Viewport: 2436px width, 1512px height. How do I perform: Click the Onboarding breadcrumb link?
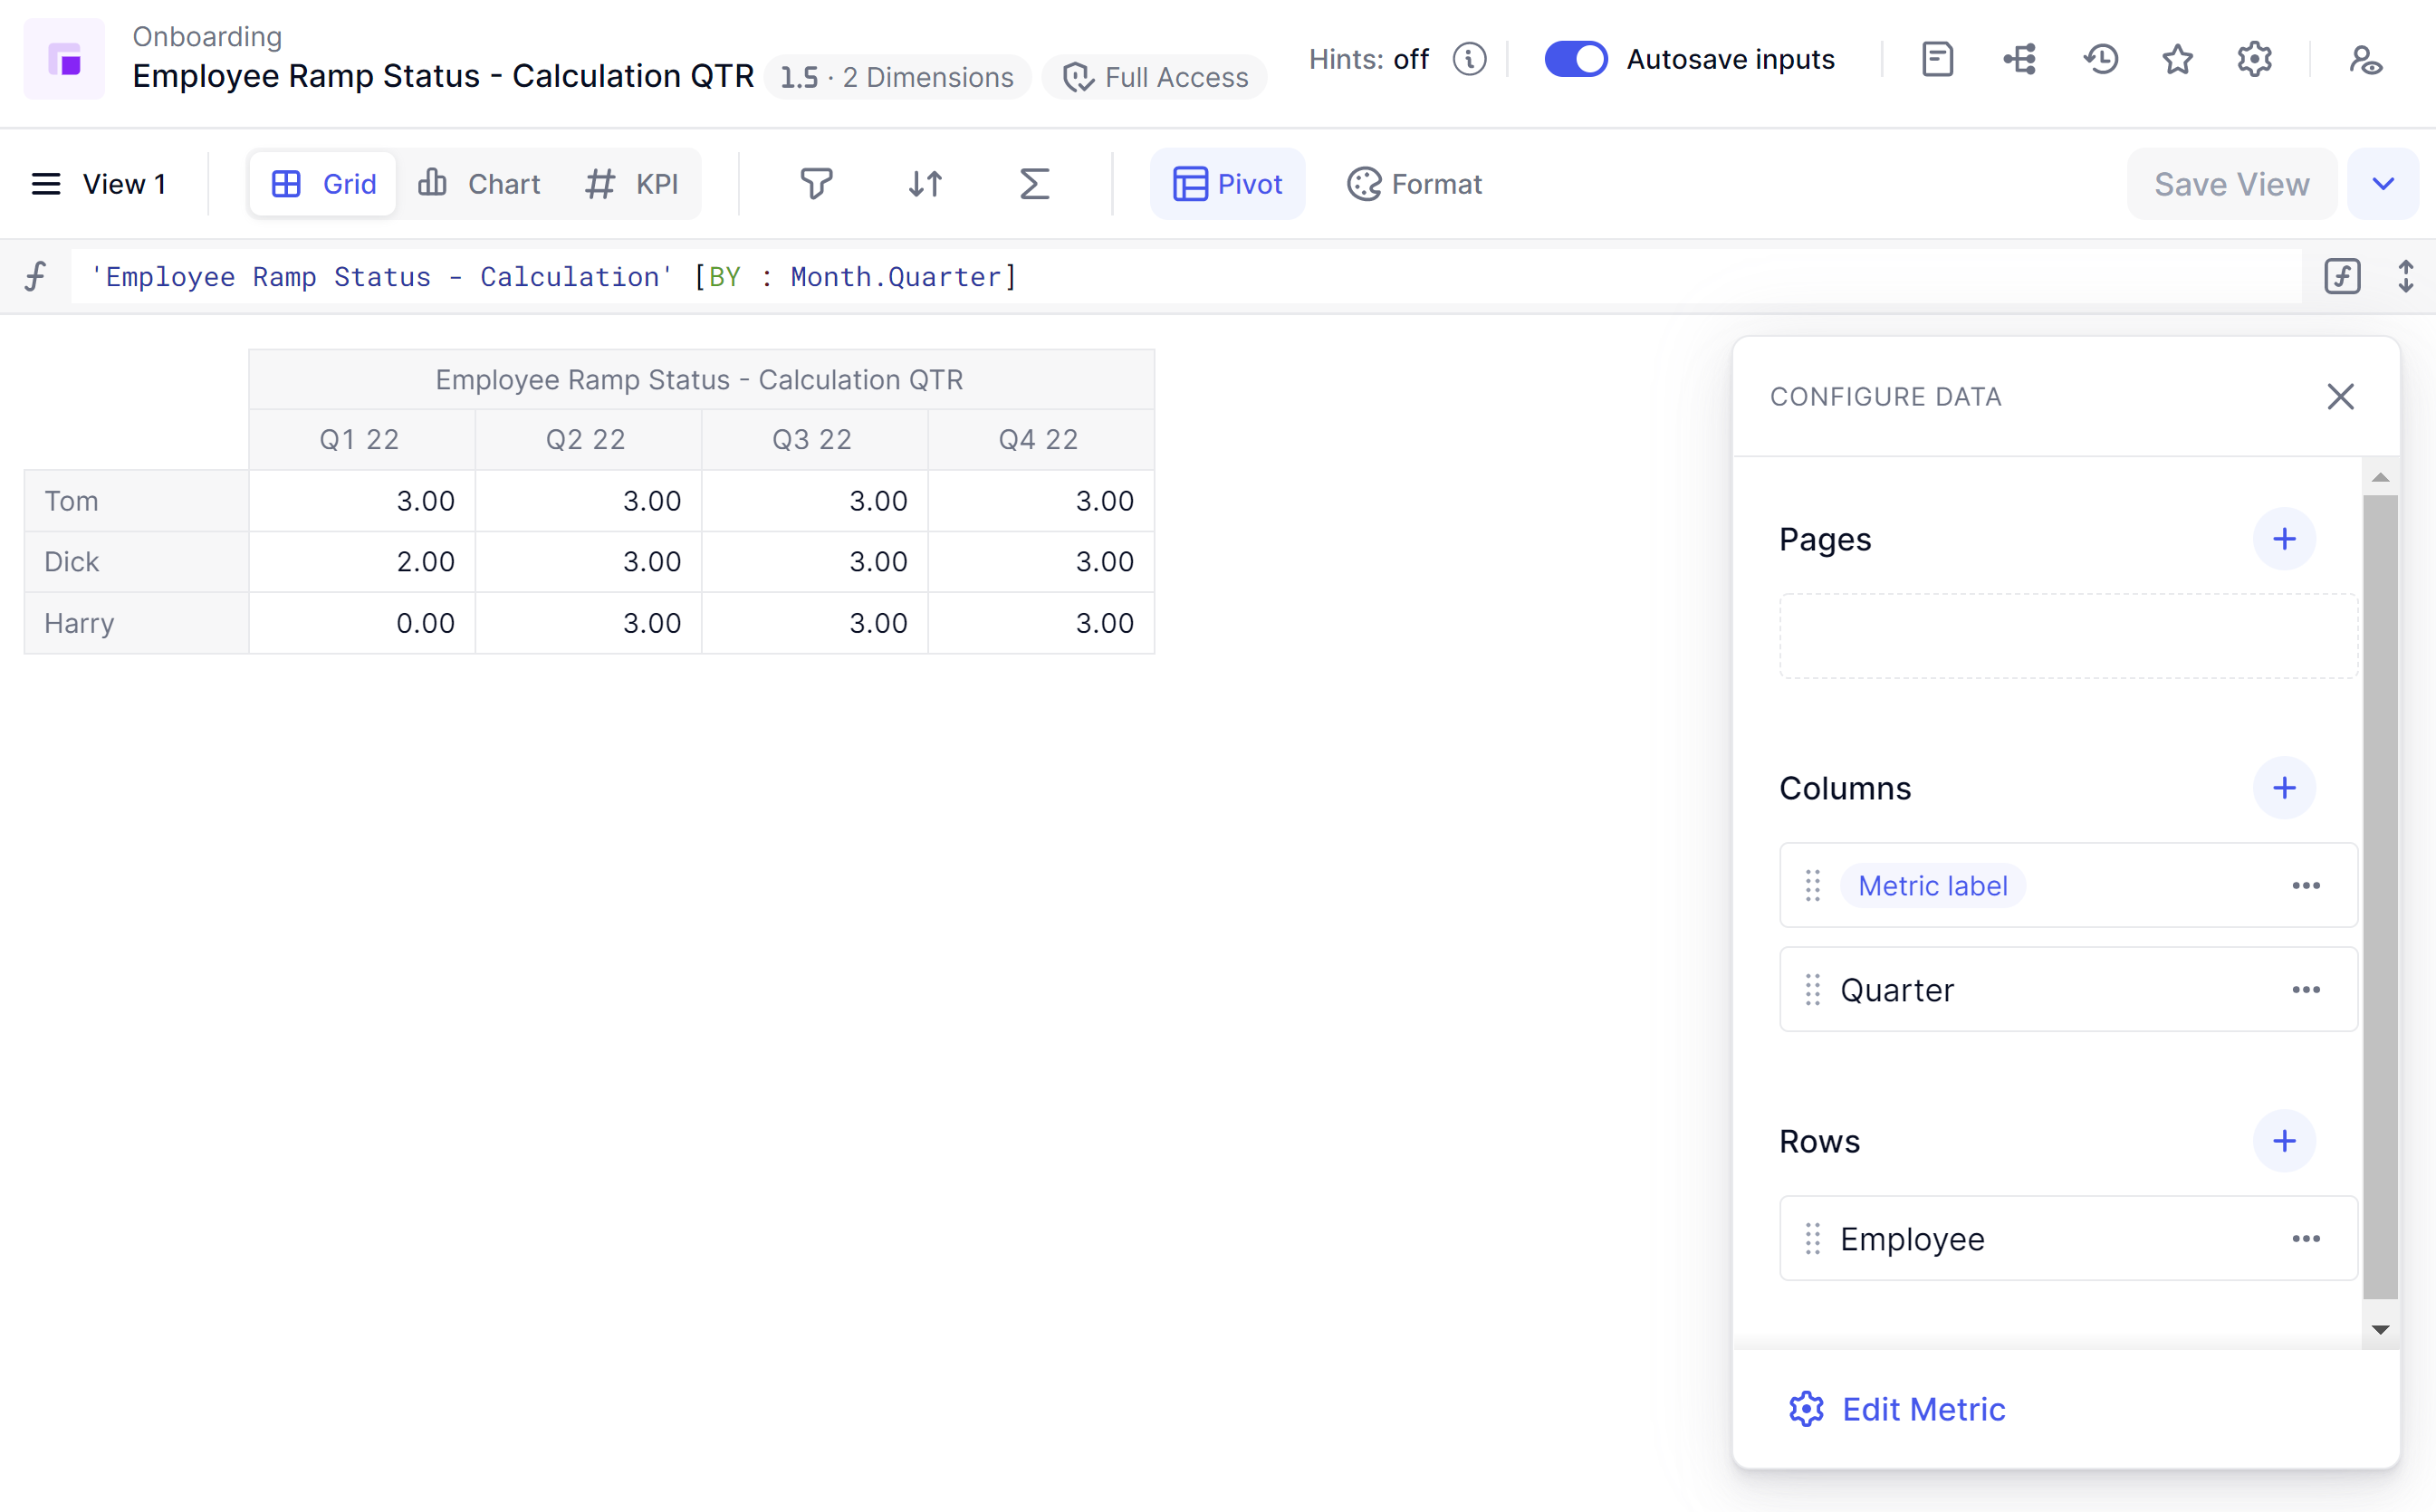(x=207, y=36)
